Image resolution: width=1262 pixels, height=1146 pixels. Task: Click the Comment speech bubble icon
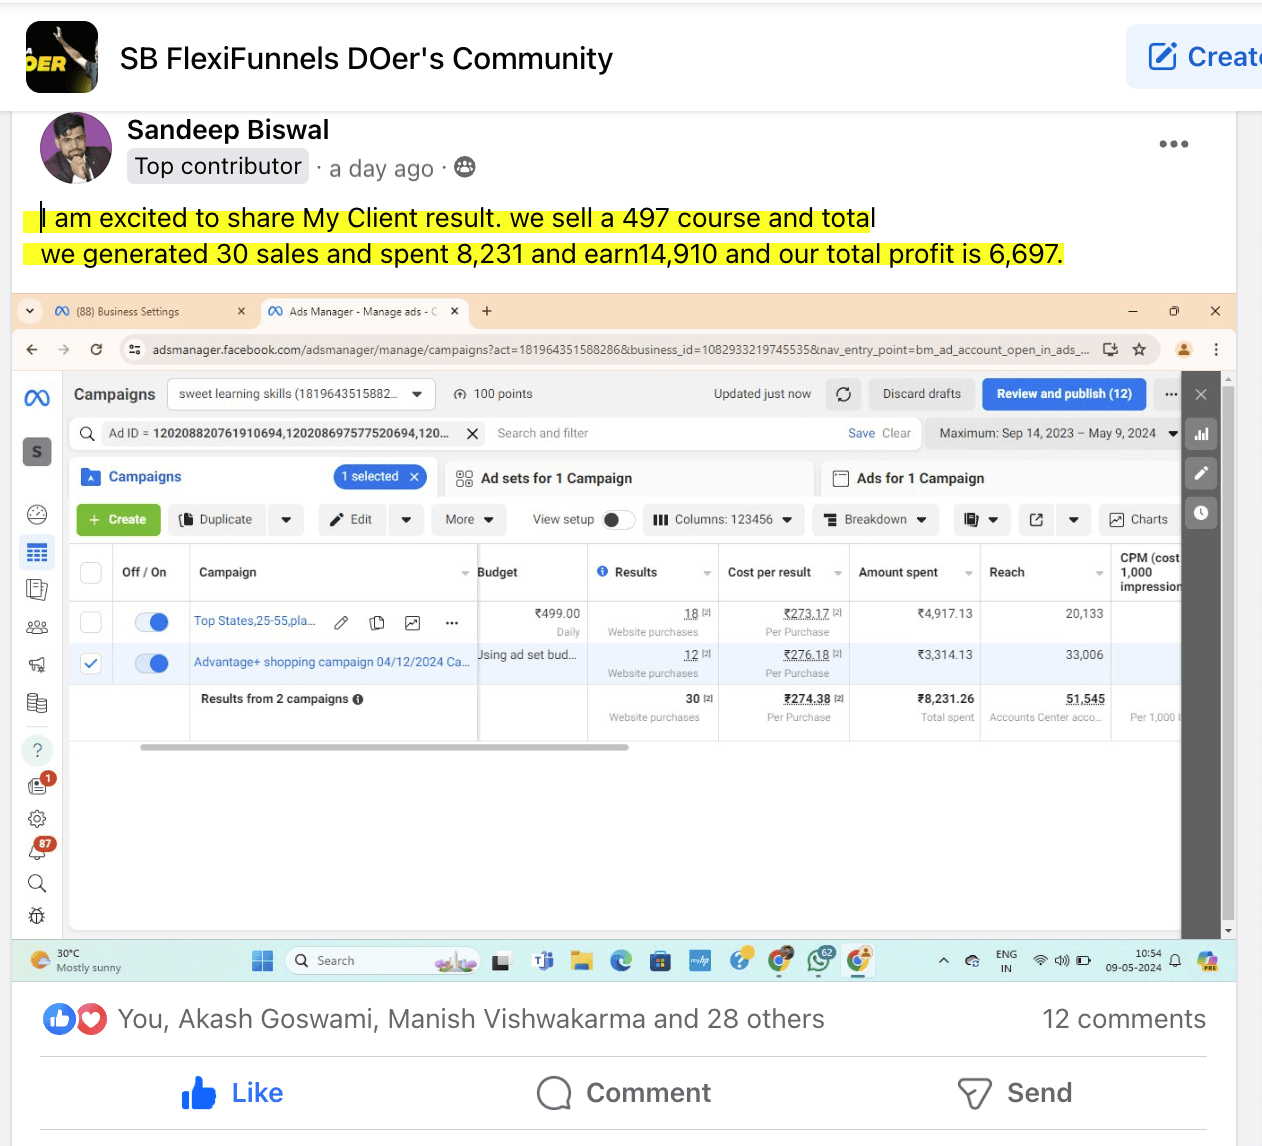(x=554, y=1093)
